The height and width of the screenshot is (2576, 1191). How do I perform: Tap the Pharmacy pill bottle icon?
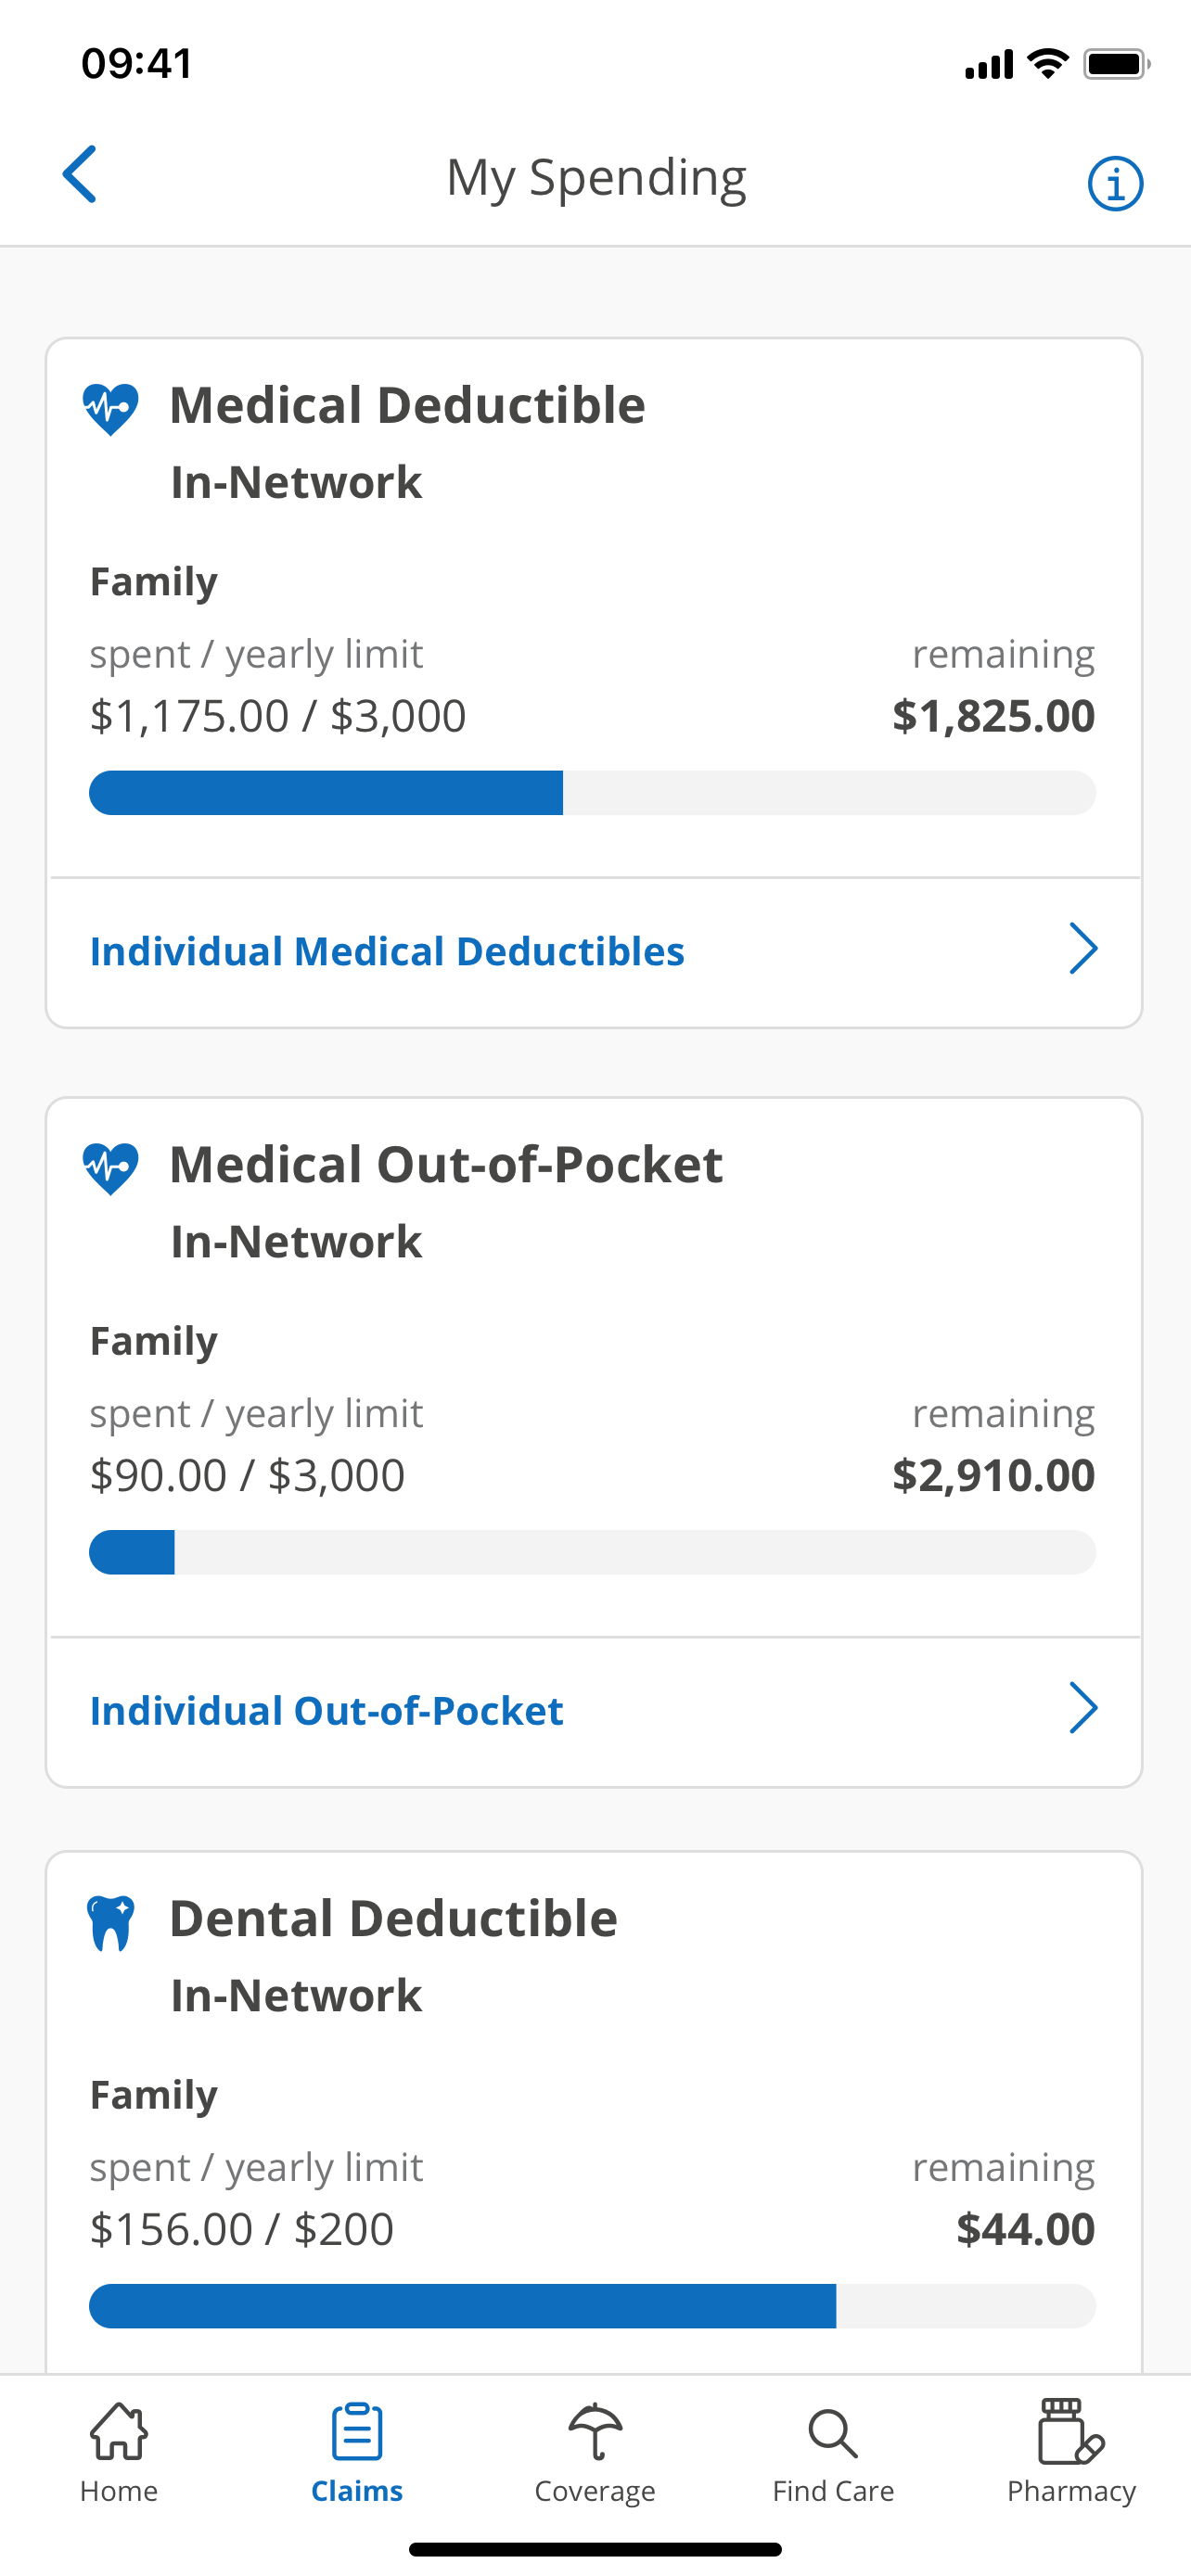point(1070,2431)
